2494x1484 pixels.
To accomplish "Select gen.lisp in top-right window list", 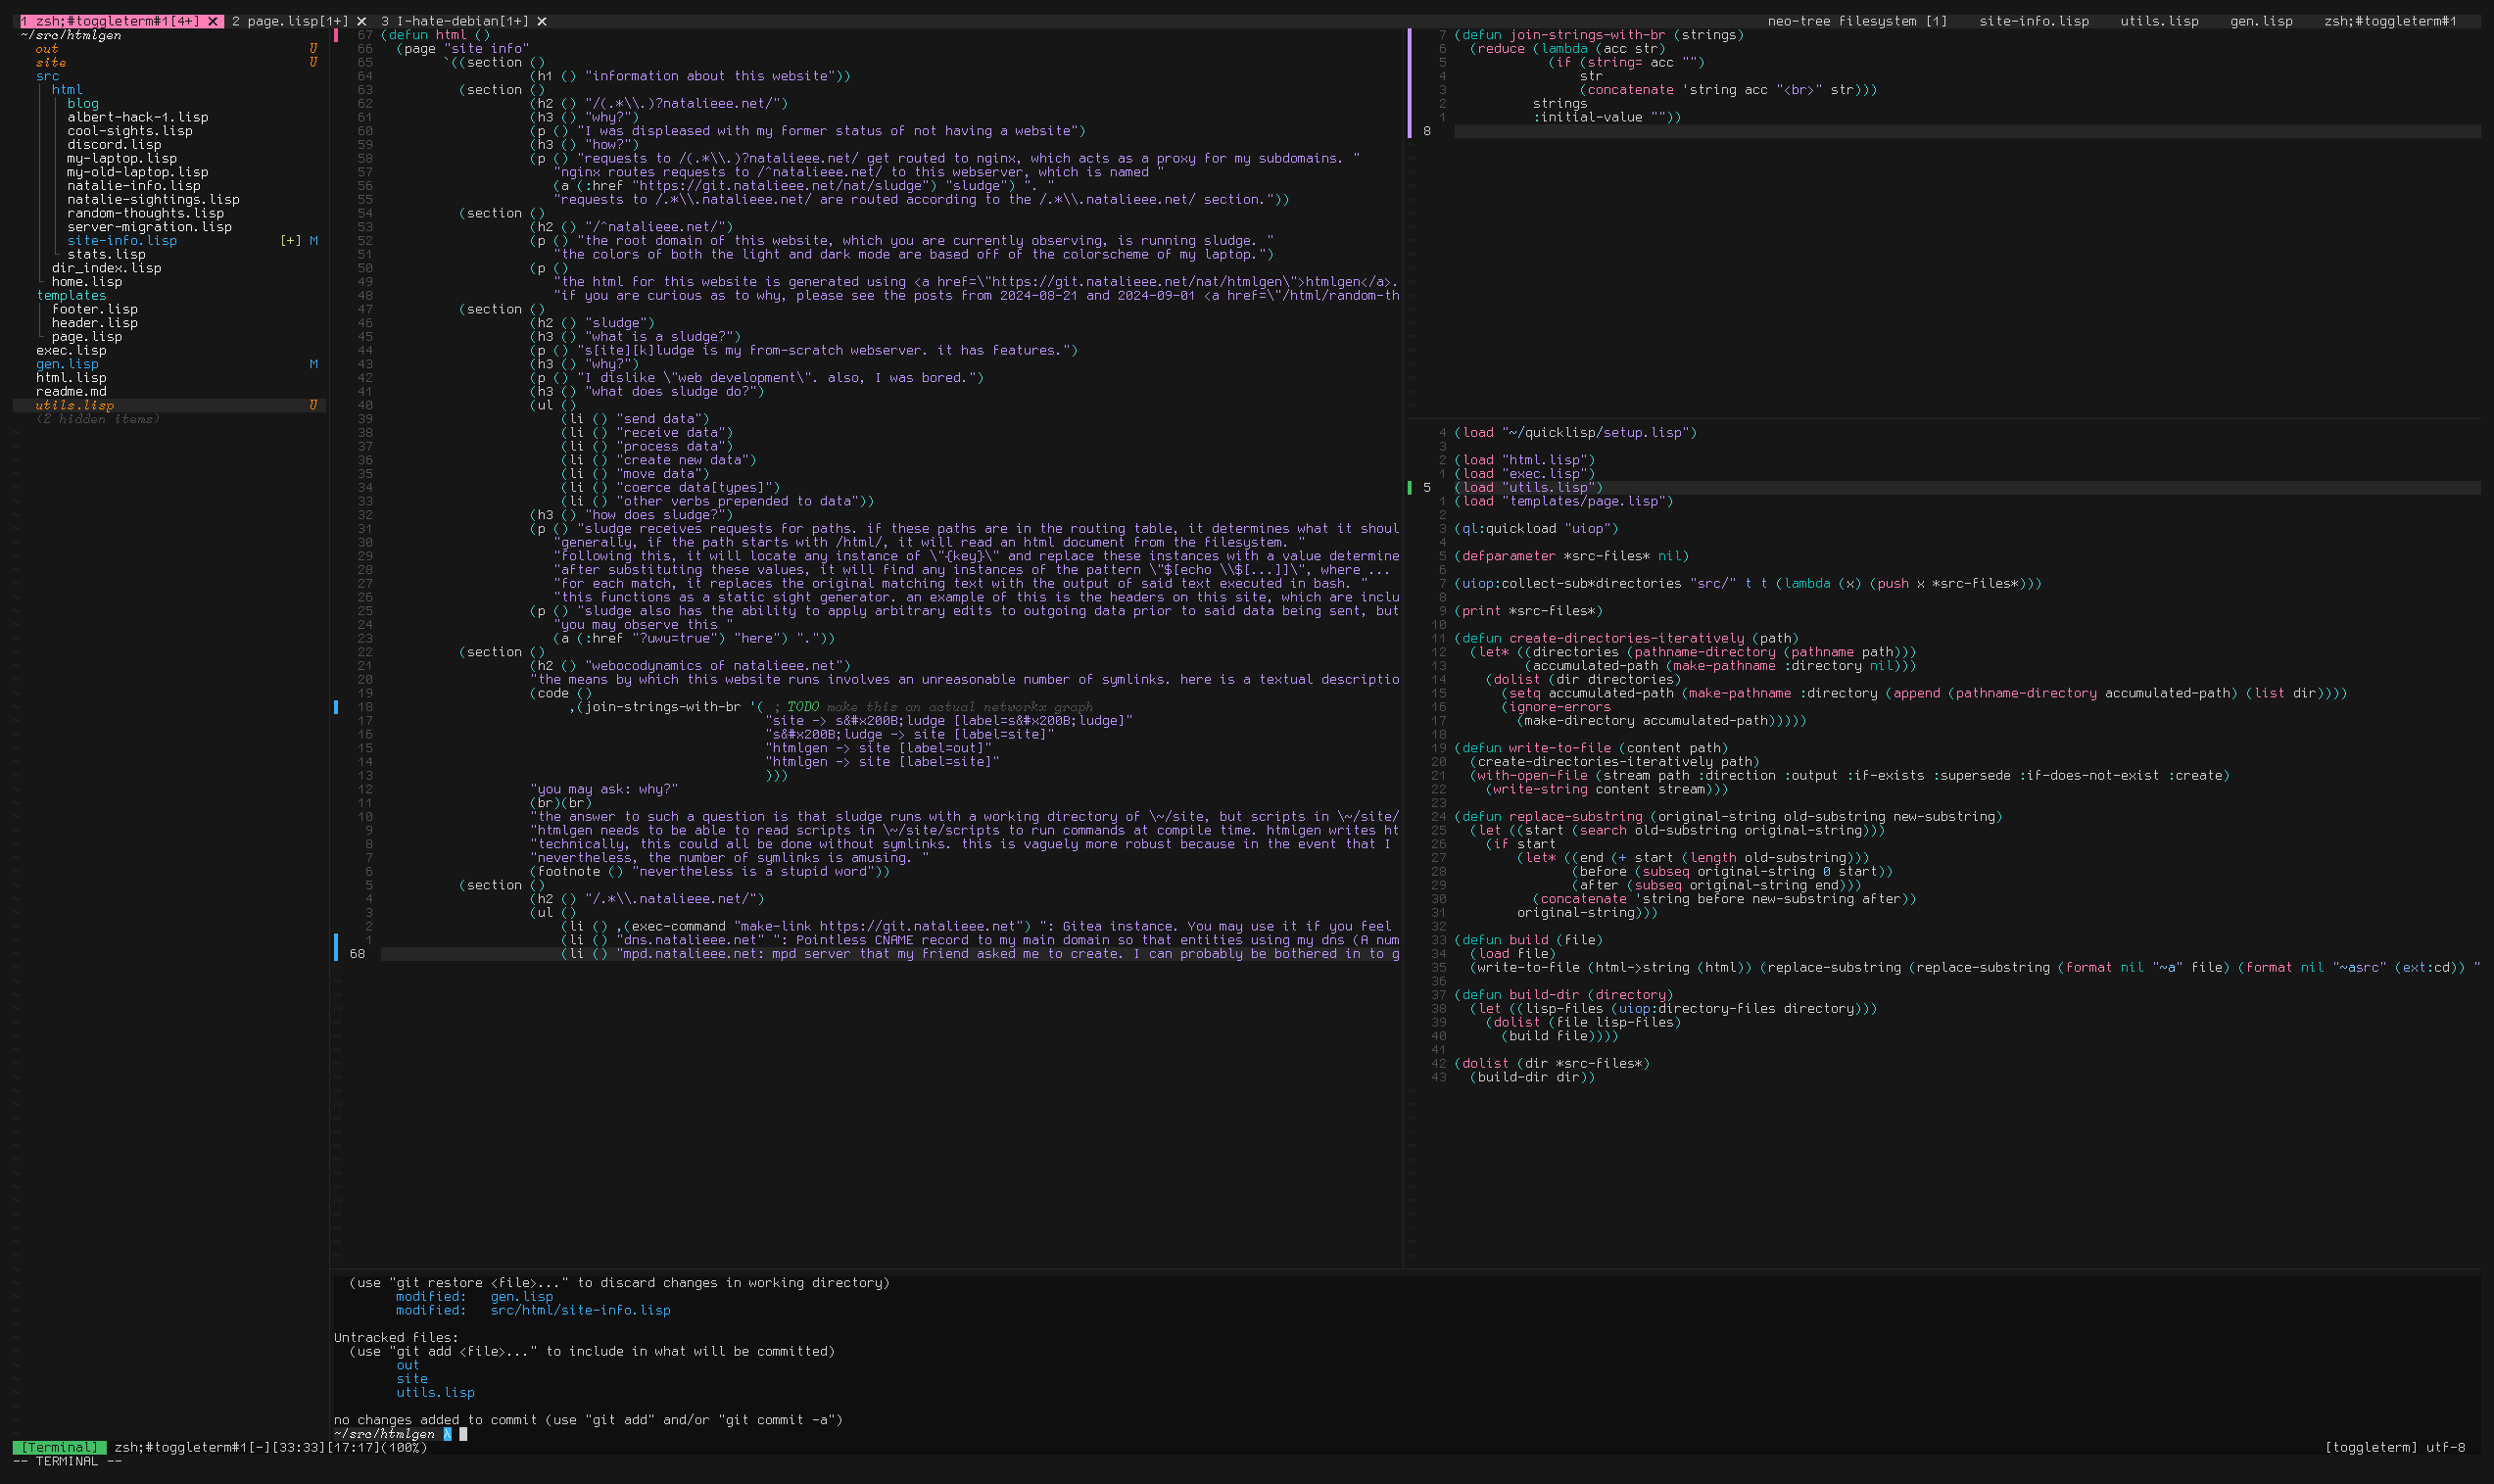I will pos(2261,21).
